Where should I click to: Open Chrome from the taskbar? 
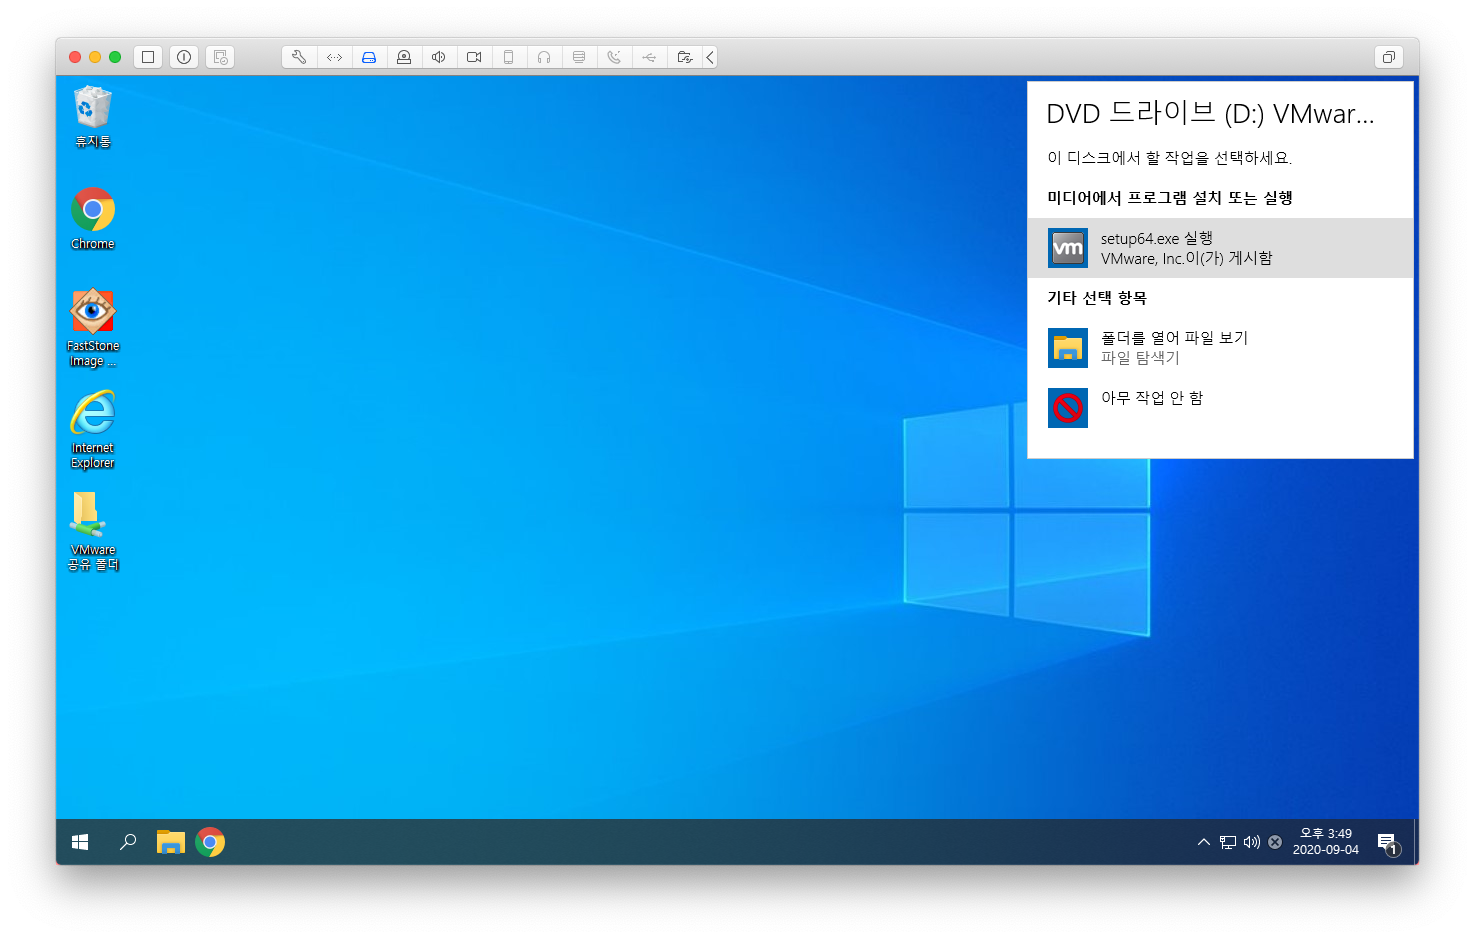point(210,842)
